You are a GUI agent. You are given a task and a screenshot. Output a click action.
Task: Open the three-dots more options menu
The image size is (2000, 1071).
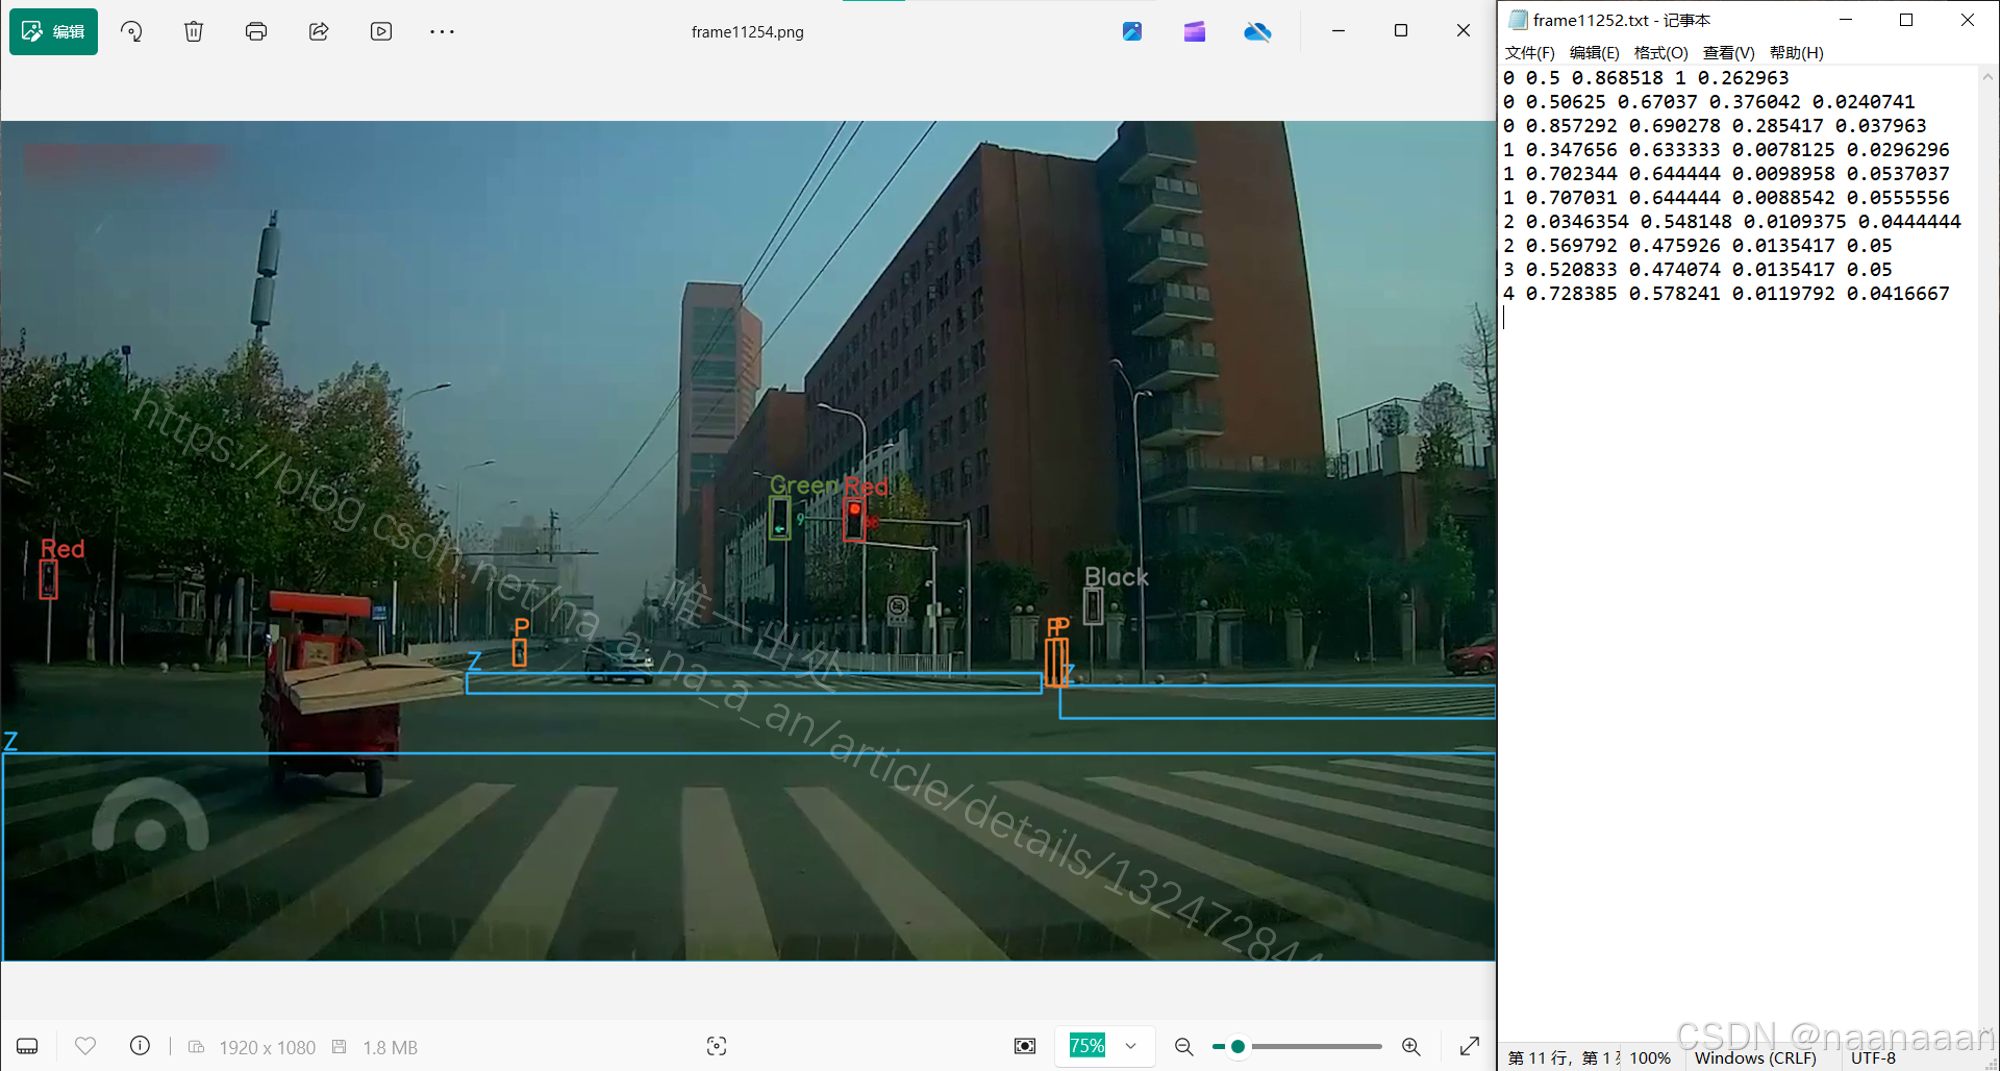(442, 32)
